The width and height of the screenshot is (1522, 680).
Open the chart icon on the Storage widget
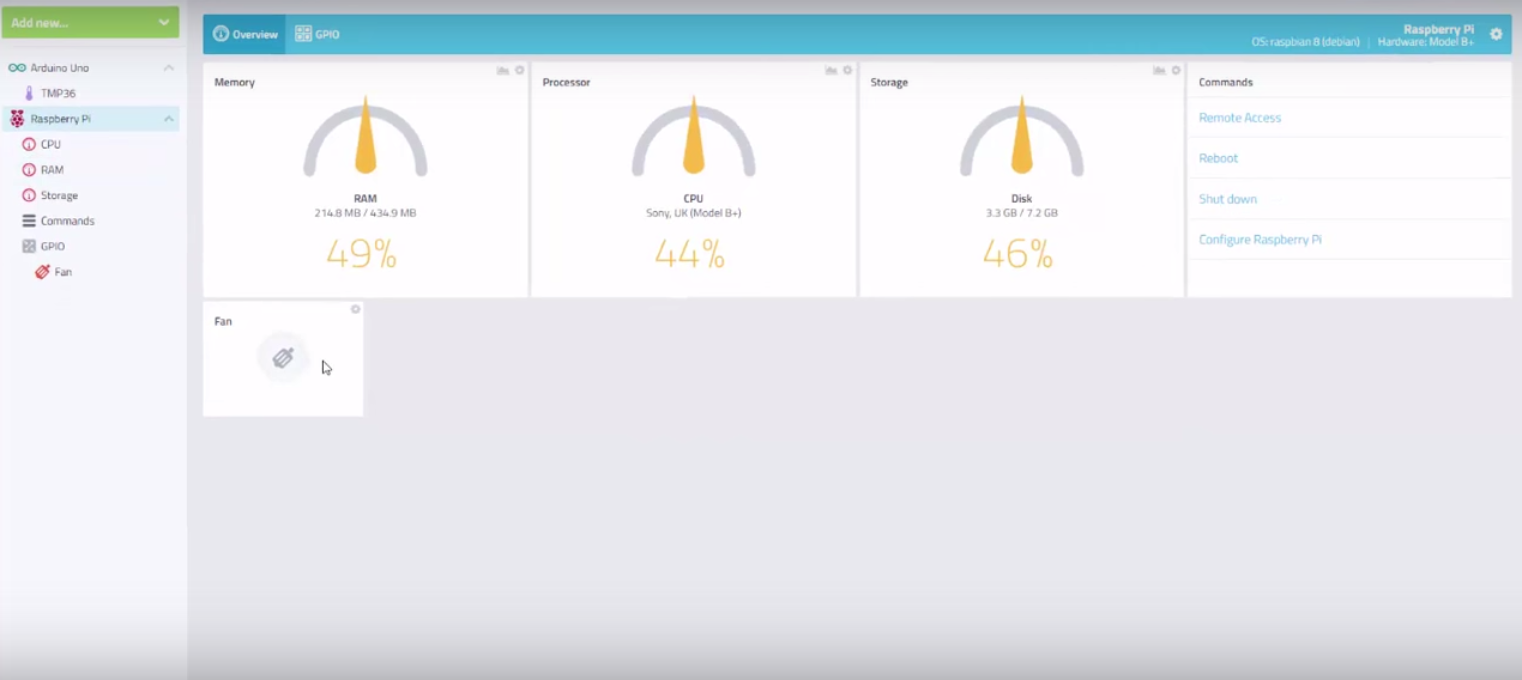1159,70
